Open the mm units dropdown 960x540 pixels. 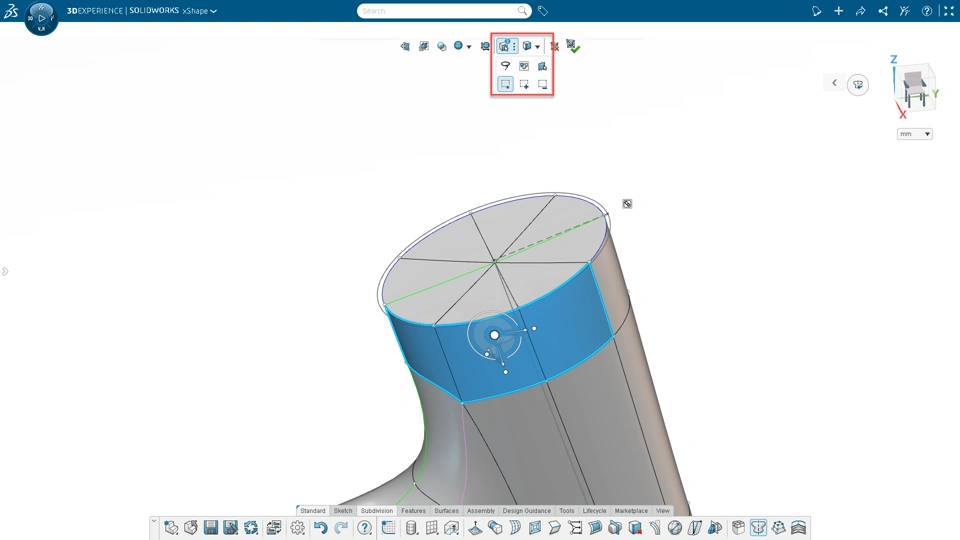(915, 133)
